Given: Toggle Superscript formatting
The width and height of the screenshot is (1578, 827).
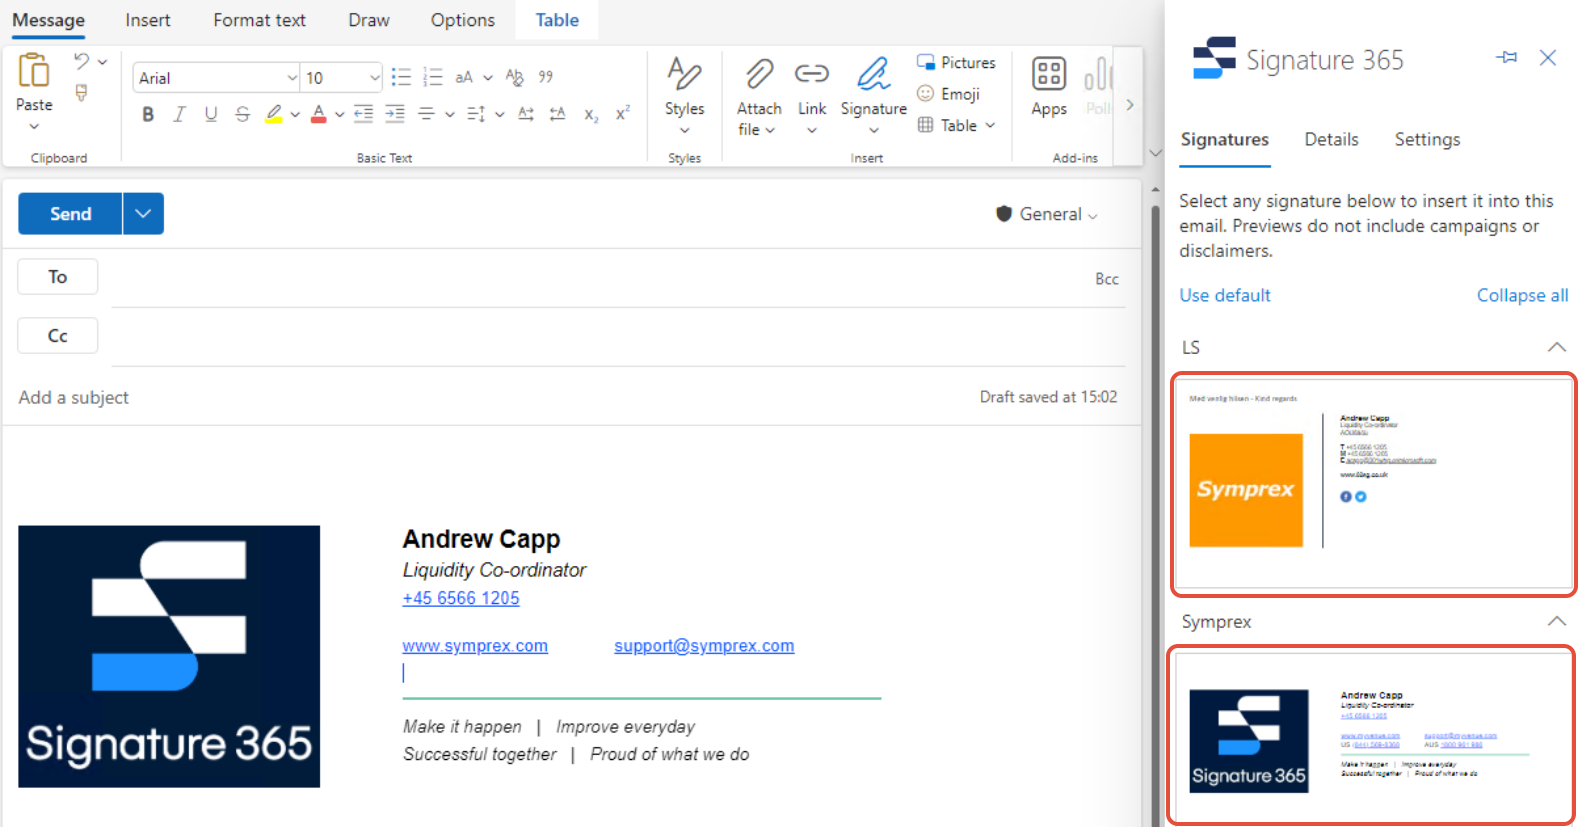Looking at the screenshot, I should click(x=622, y=114).
